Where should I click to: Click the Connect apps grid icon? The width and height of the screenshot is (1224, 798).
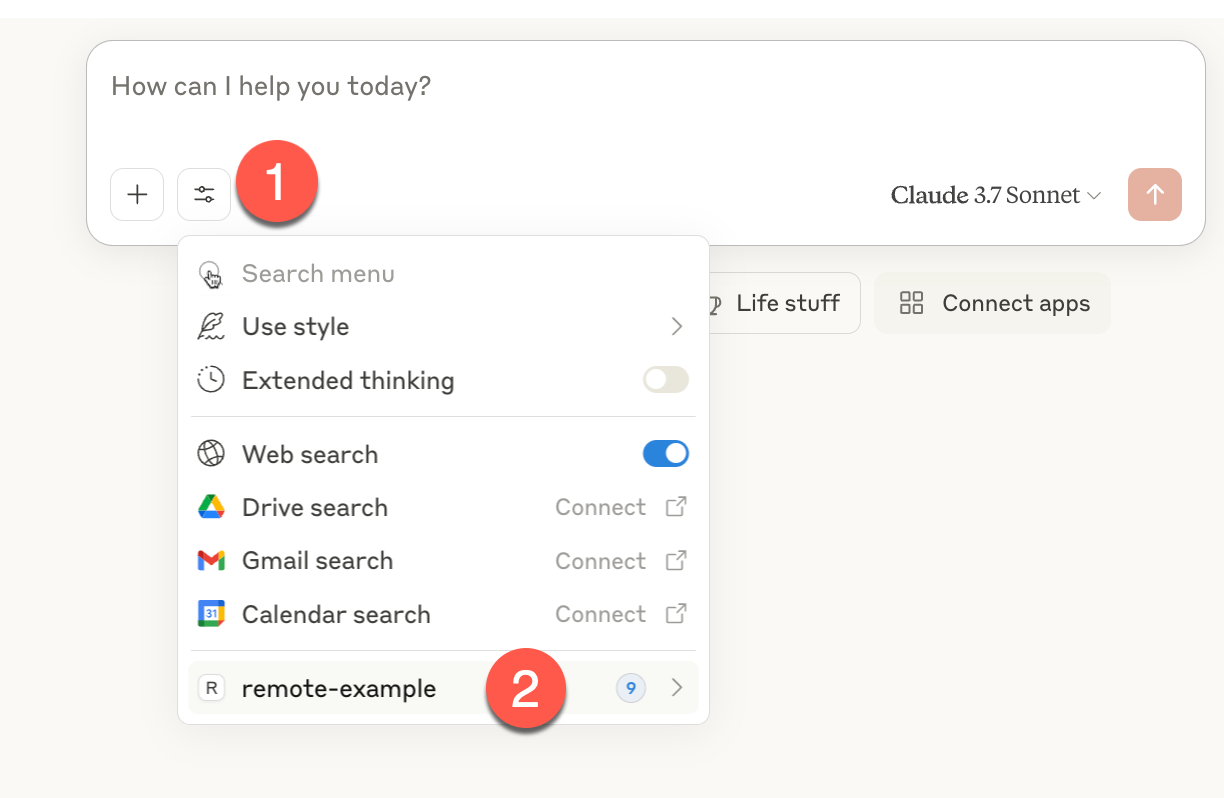tap(911, 303)
